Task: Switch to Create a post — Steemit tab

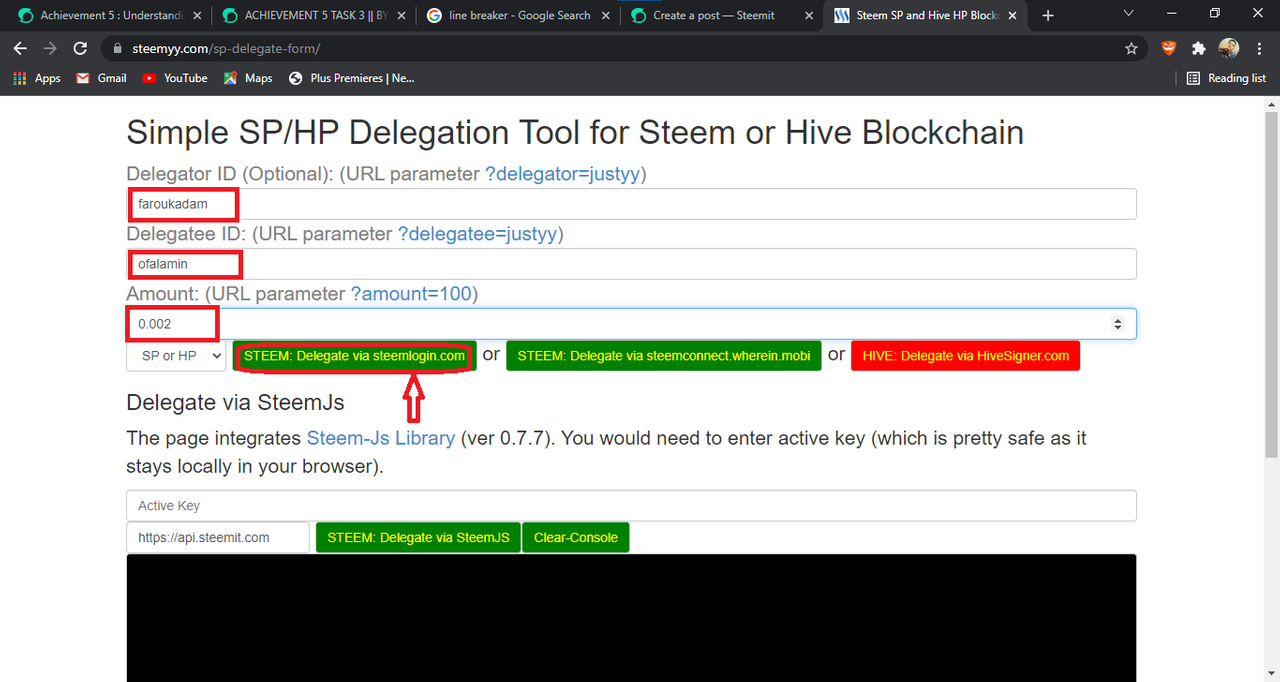Action: 720,15
